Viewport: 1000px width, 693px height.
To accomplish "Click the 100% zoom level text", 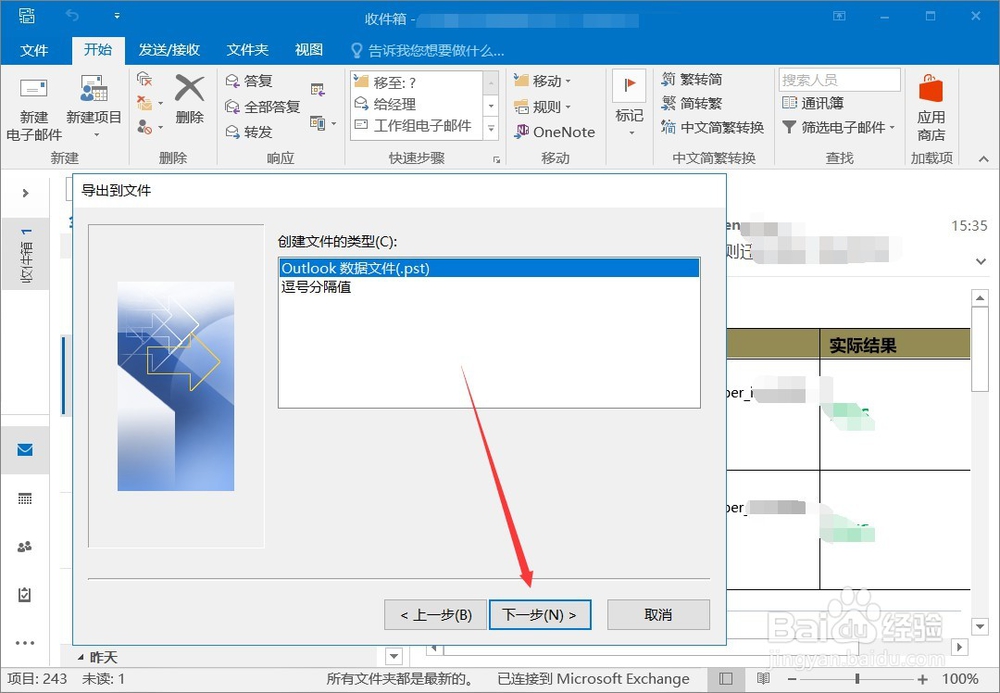I will 960,679.
